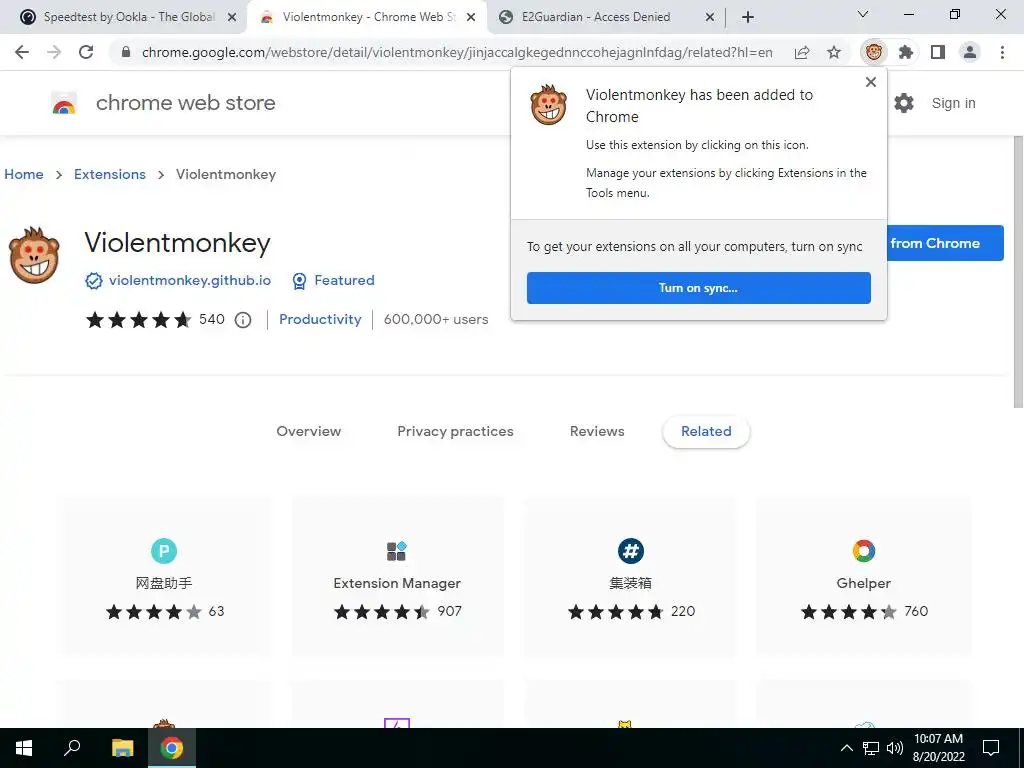Click the share page icon in address bar

coord(802,52)
